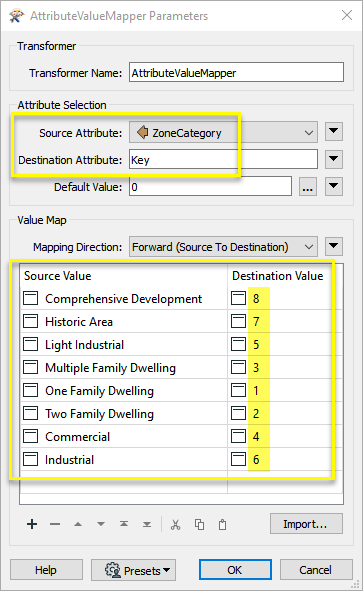Click the Transformer Name text field
Image resolution: width=363 pixels, height=591 pixels.
236,72
